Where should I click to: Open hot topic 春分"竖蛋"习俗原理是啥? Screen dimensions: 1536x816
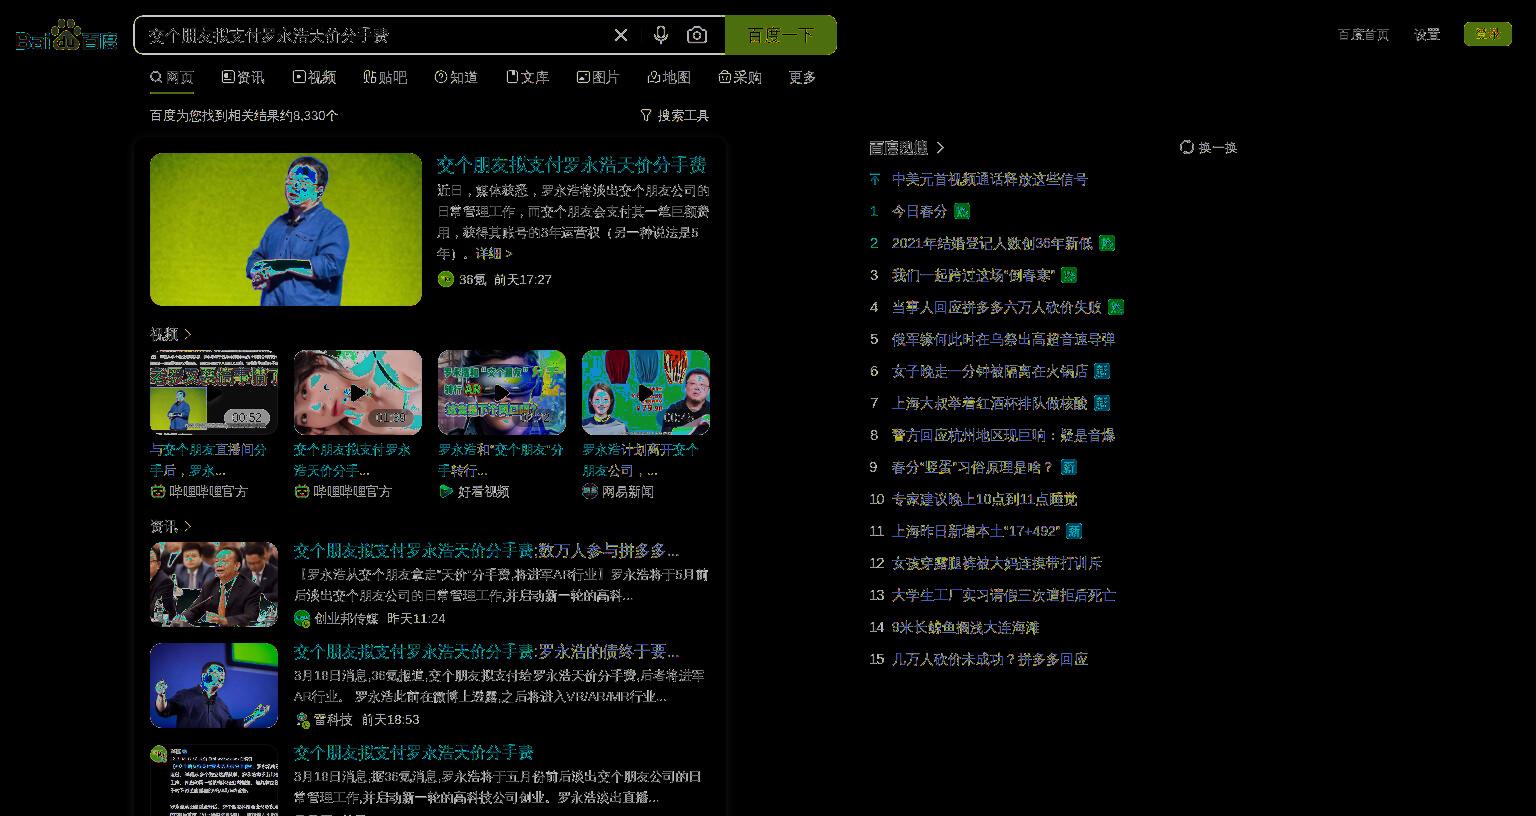pyautogui.click(x=972, y=467)
